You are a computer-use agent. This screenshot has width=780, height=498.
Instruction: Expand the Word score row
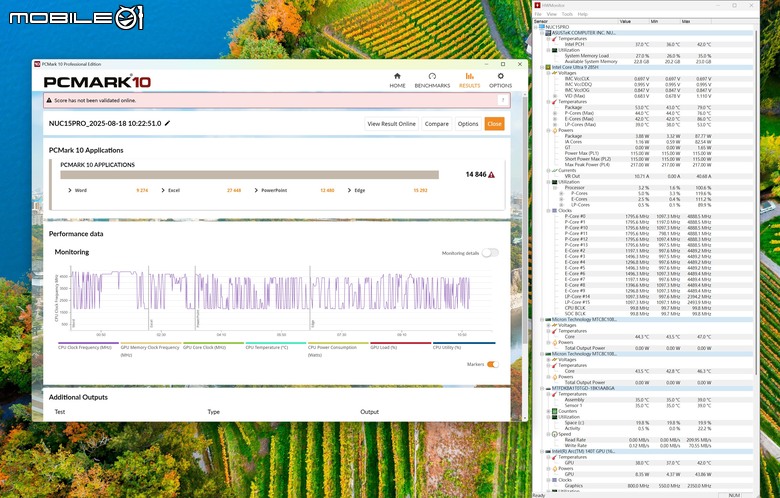point(70,190)
